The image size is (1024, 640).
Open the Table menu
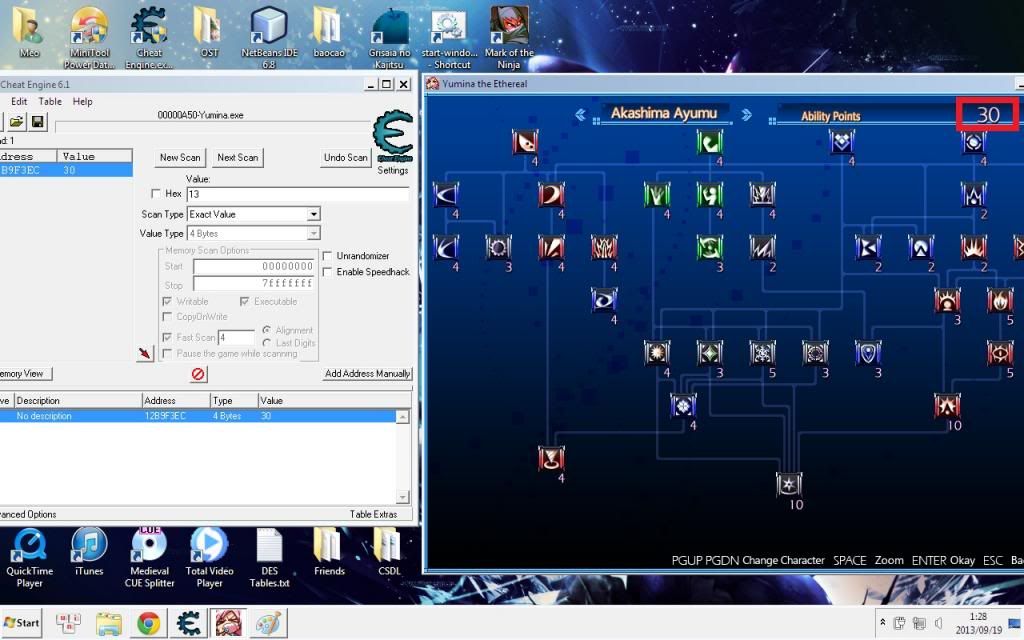pos(50,101)
